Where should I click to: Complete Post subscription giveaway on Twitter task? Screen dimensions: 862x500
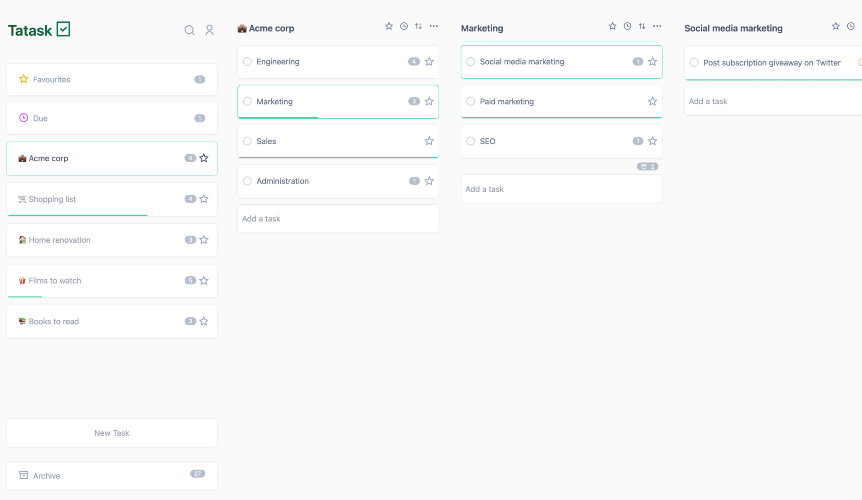click(694, 63)
